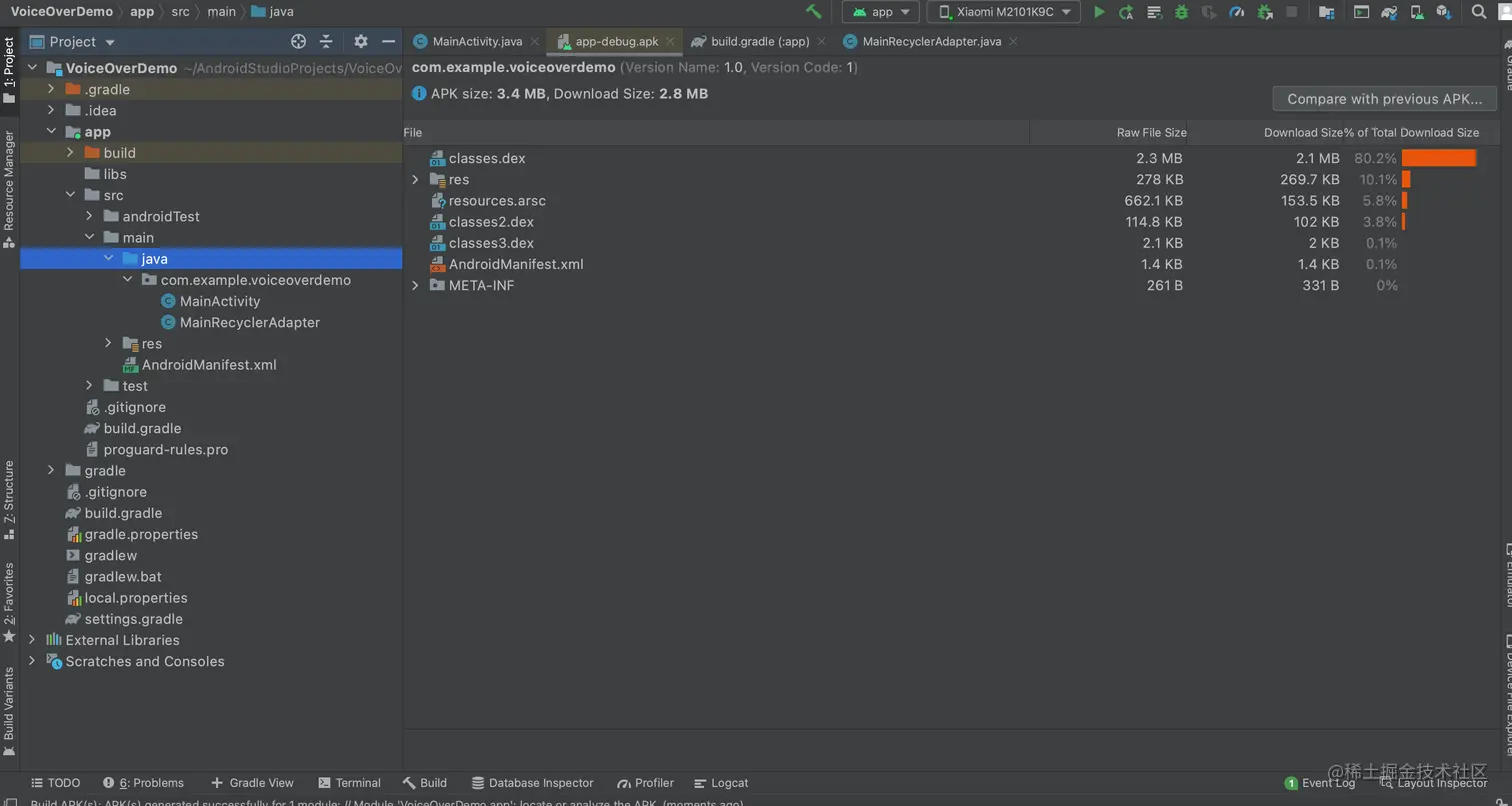Expand the build folder under app

(70, 153)
